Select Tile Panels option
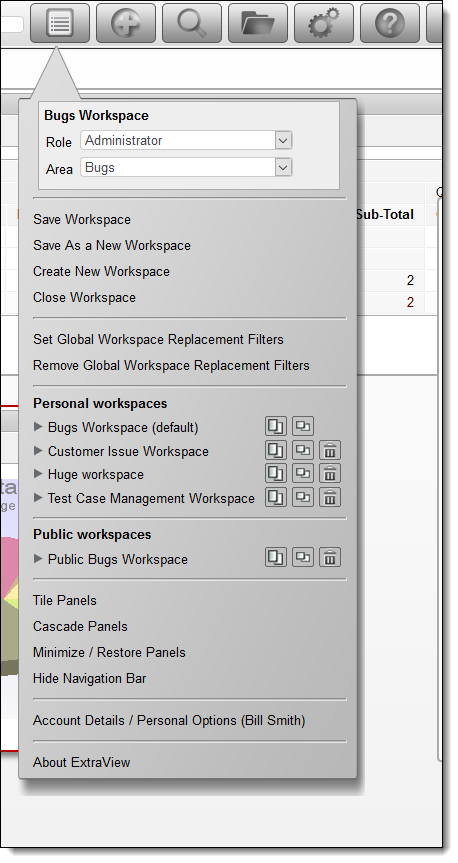Viewport: 458px width, 863px height. coord(65,600)
